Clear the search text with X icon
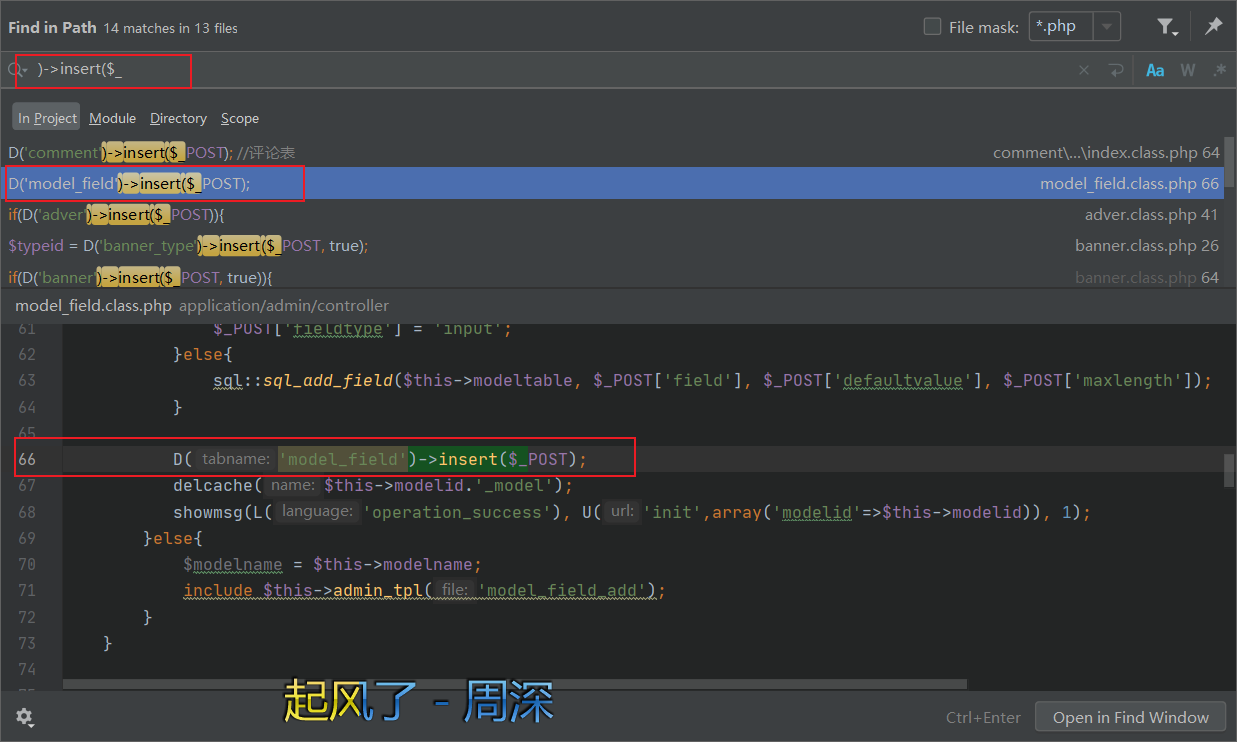The height and width of the screenshot is (742, 1237). point(1084,70)
